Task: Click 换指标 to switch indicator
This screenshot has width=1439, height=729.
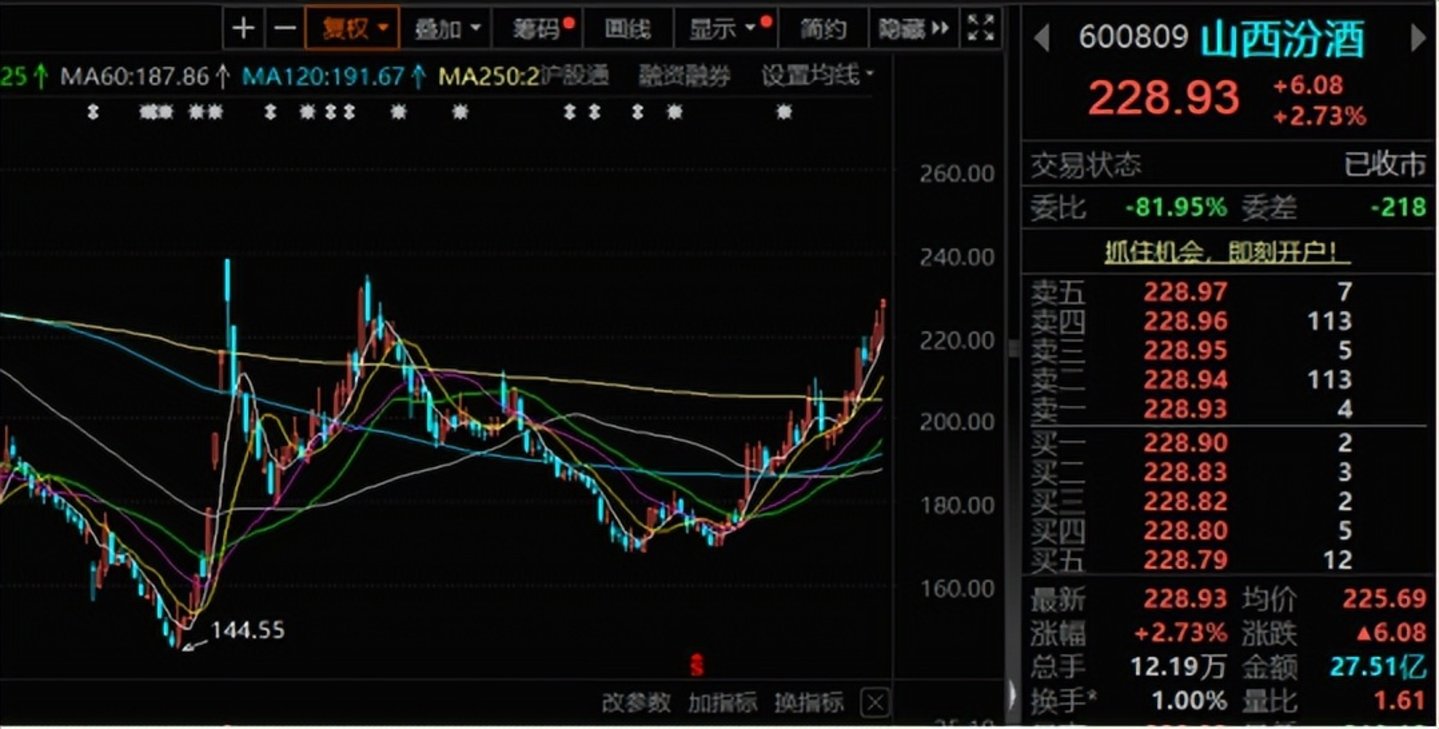Action: [809, 702]
